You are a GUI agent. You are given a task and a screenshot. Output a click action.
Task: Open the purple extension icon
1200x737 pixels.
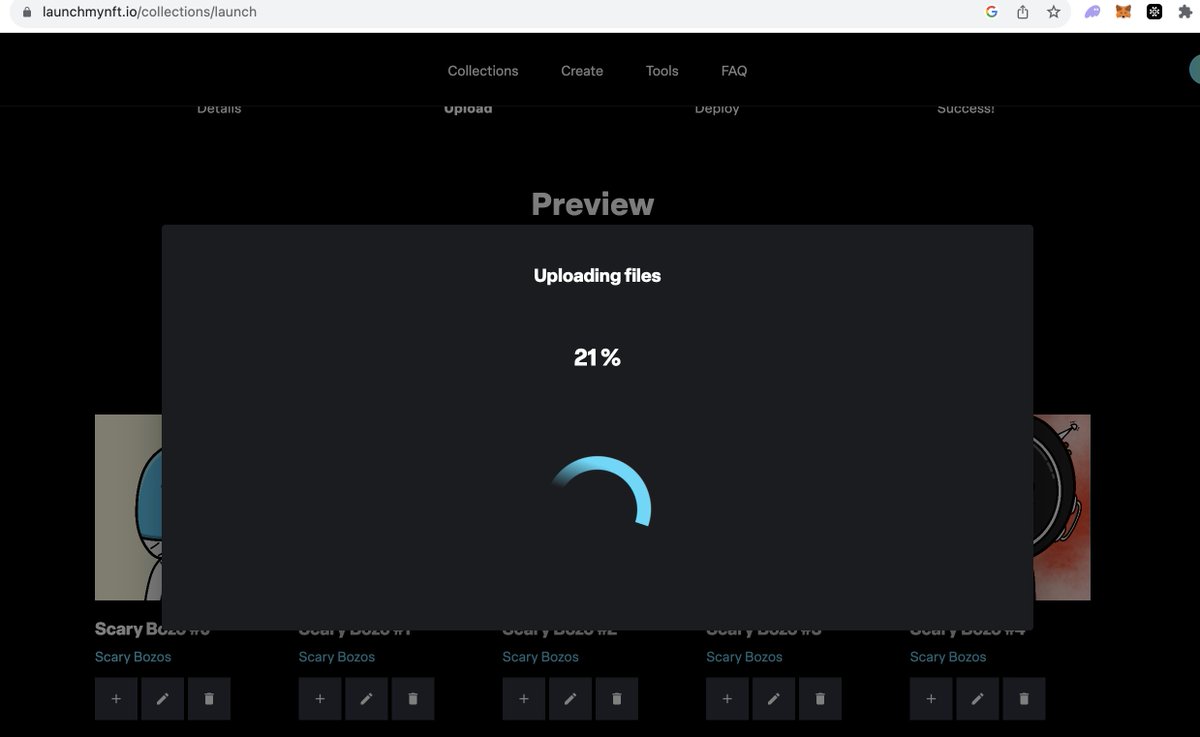point(1093,12)
